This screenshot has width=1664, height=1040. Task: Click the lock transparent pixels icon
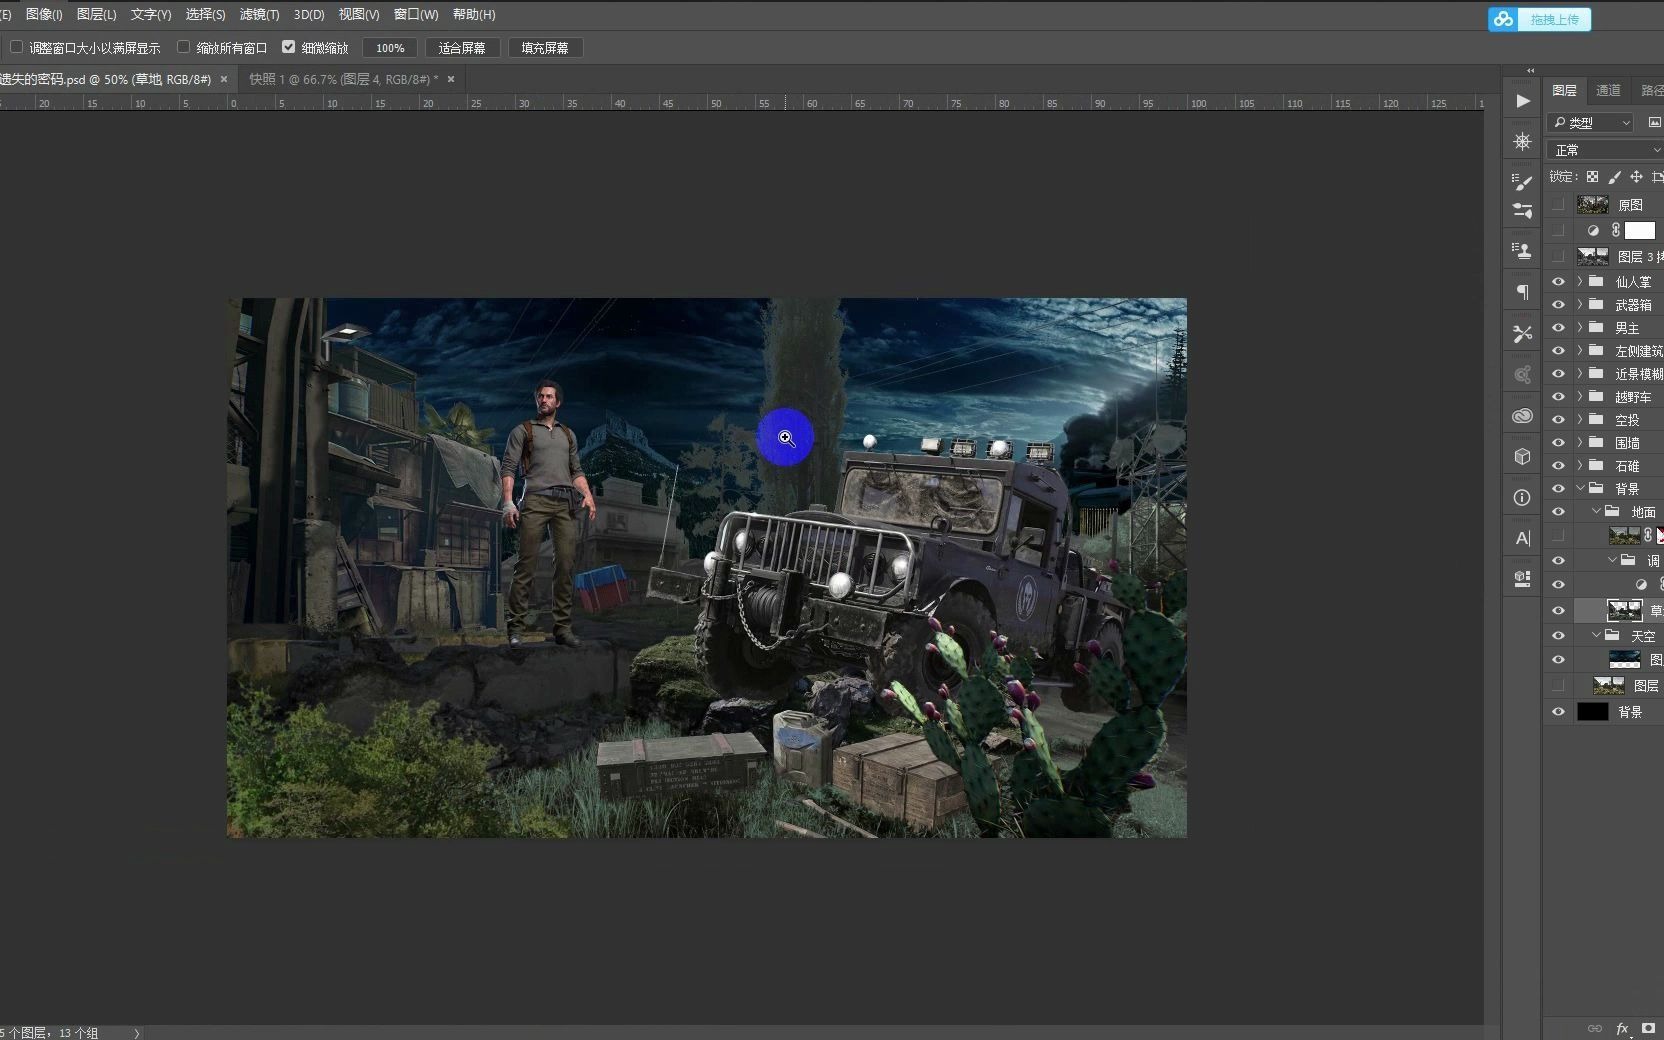pos(1592,177)
